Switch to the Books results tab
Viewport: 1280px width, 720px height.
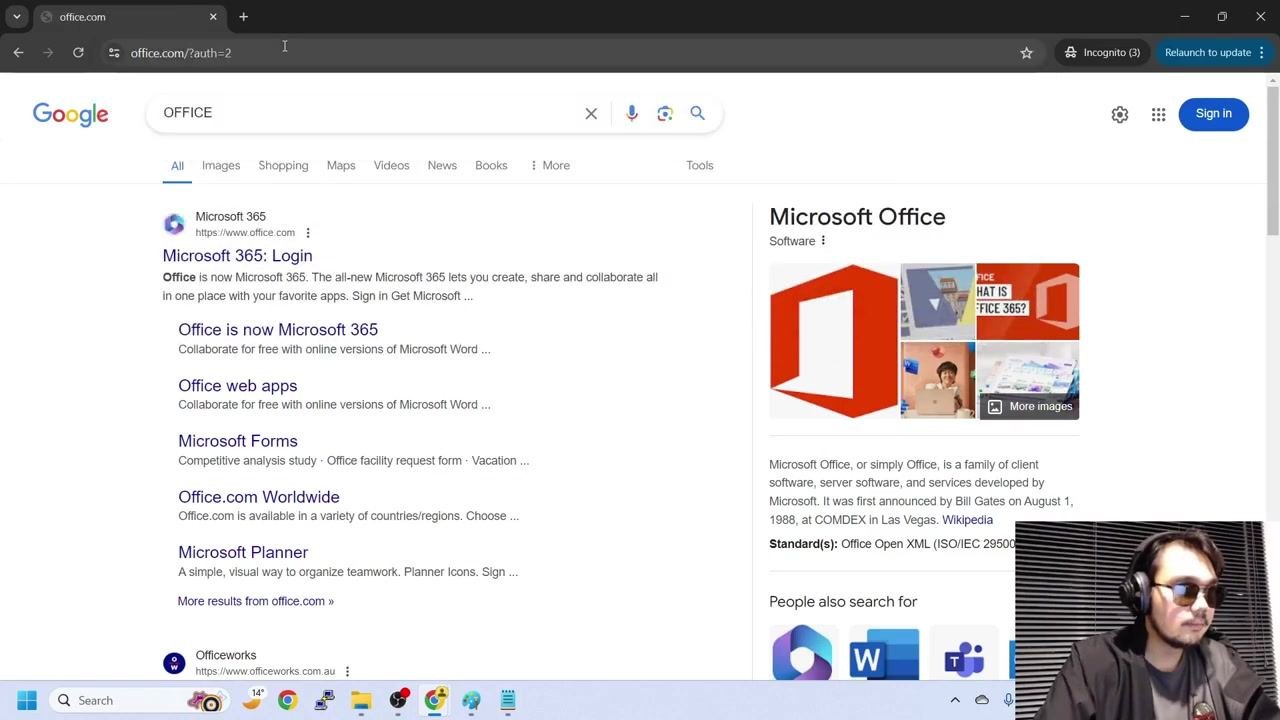tap(491, 166)
